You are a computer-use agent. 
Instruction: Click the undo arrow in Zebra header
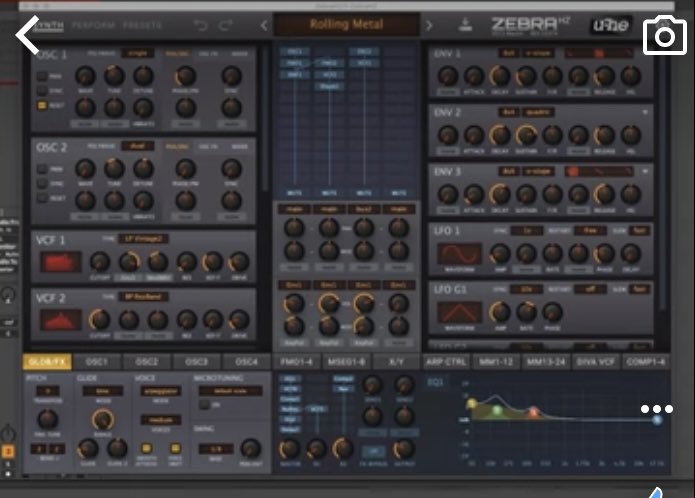coord(201,25)
